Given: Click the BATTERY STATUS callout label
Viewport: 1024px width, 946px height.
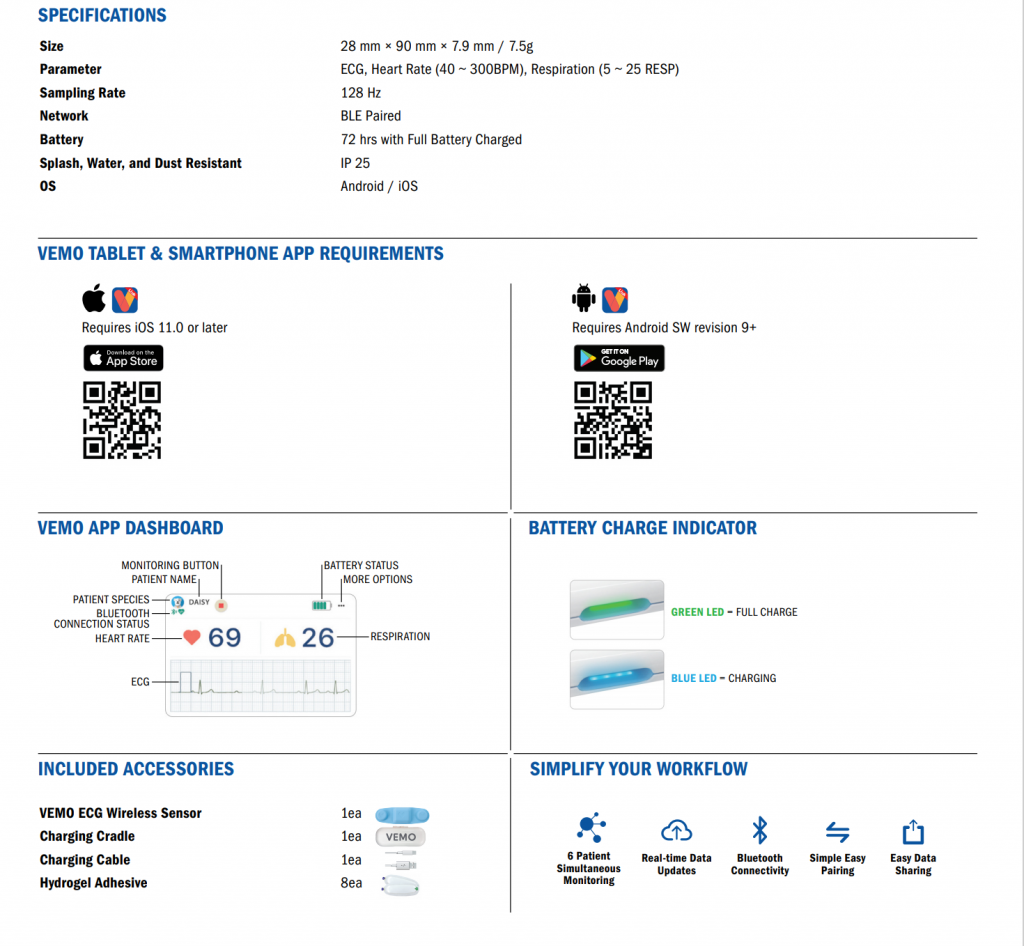Looking at the screenshot, I should 361,565.
